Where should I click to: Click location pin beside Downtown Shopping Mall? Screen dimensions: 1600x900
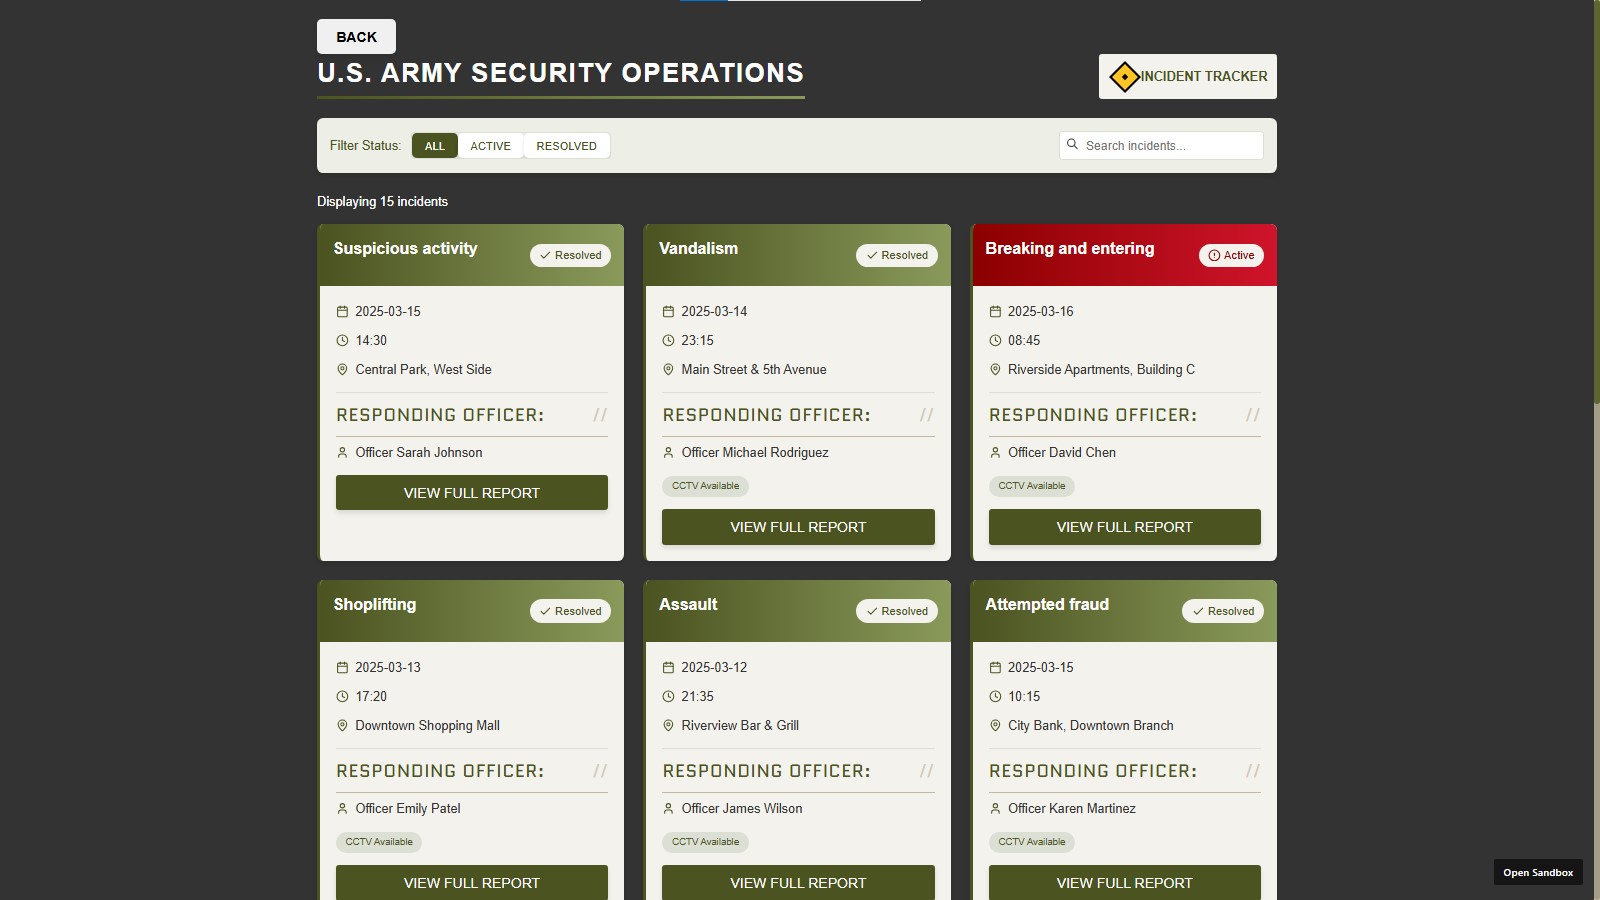[x=342, y=726]
